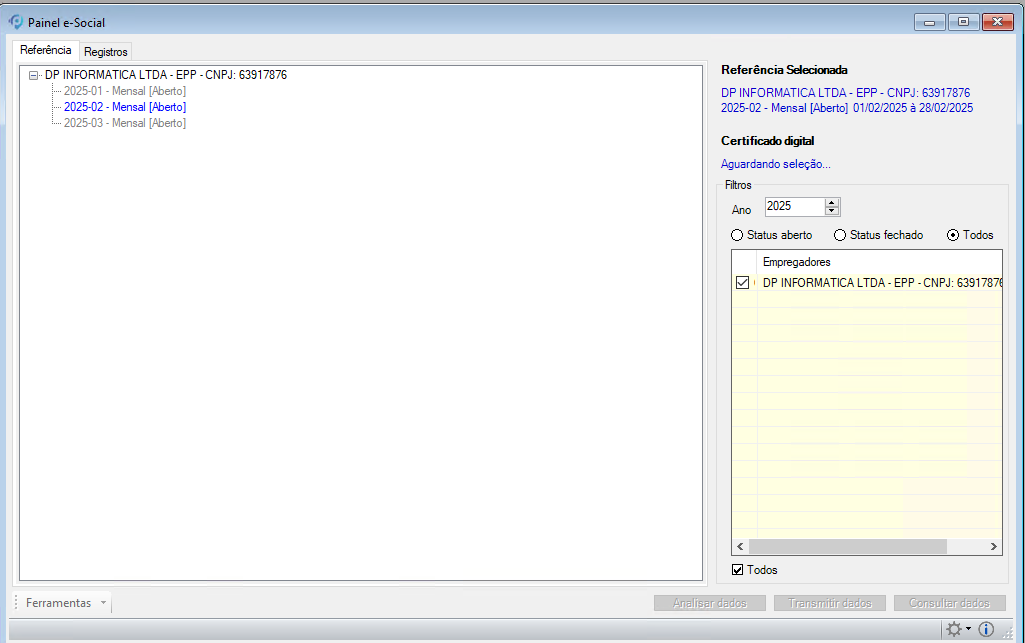Image resolution: width=1025 pixels, height=643 pixels.
Task: Increase the Ano value with the up arrow
Action: point(832,203)
